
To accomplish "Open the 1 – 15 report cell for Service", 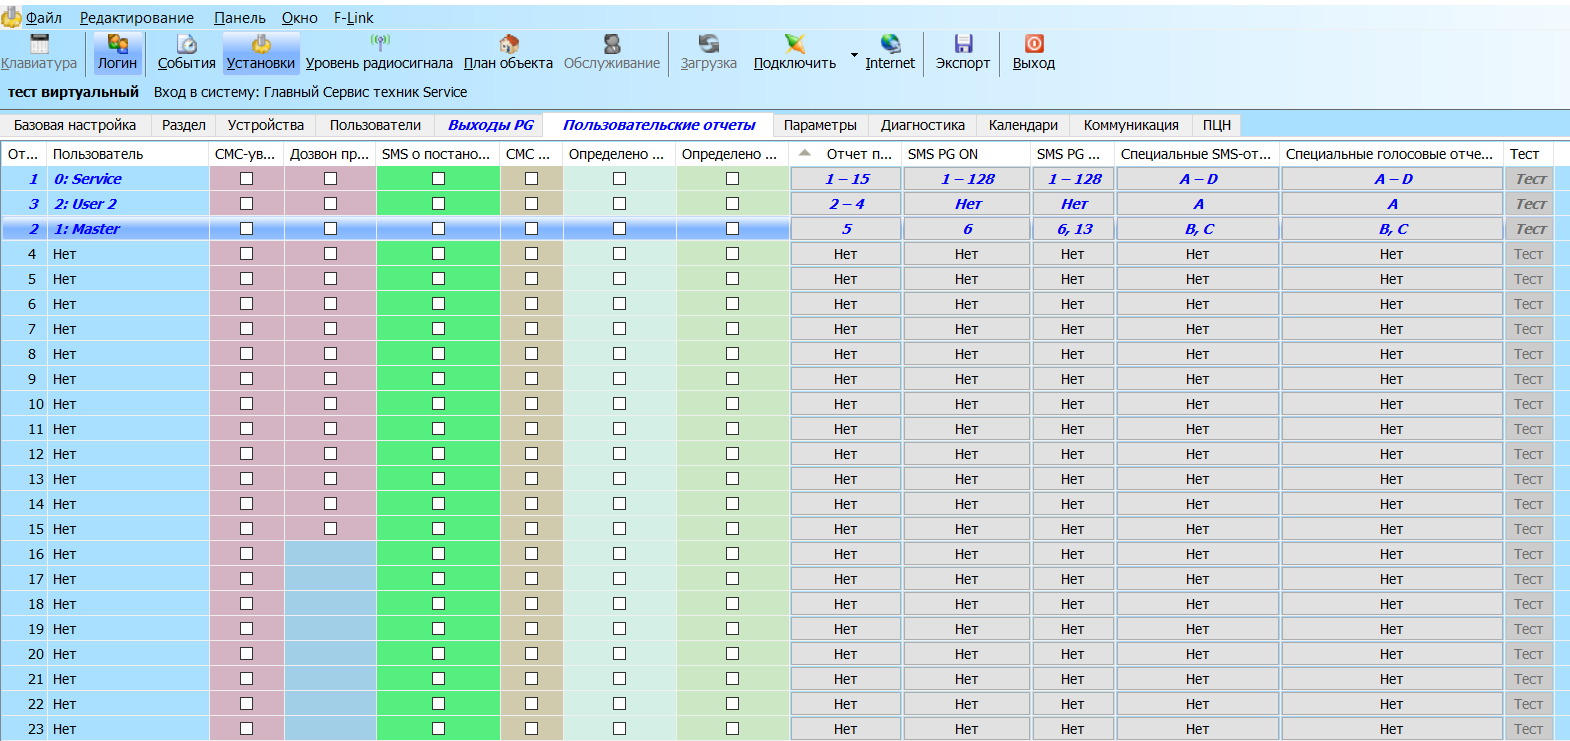I will [847, 179].
